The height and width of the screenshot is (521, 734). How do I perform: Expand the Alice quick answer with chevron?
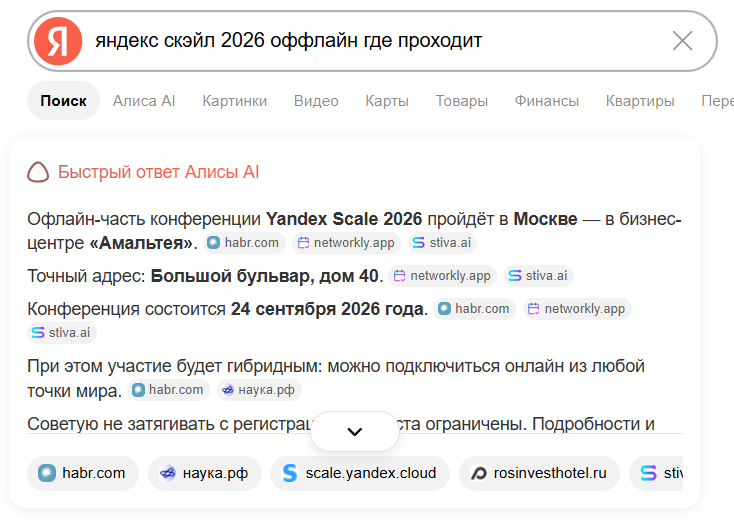click(355, 431)
